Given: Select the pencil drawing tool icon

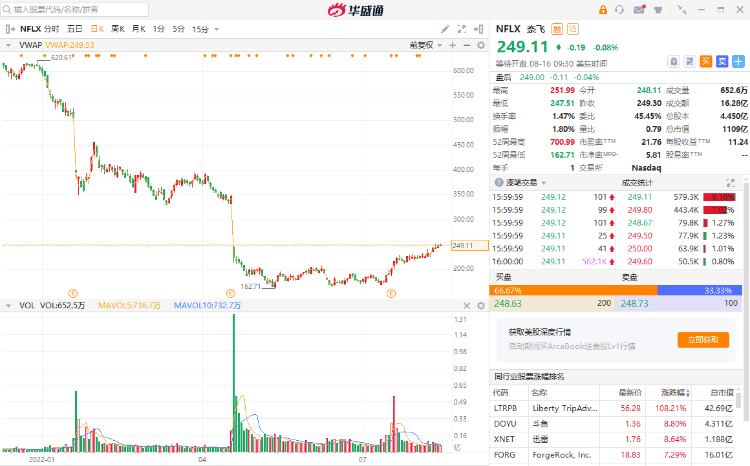Looking at the screenshot, I should (445, 29).
